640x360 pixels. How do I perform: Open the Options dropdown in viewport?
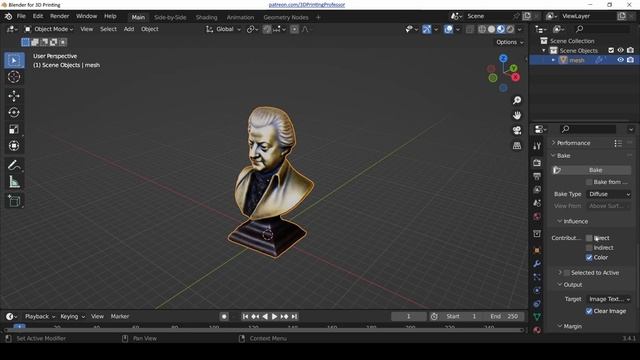point(509,42)
